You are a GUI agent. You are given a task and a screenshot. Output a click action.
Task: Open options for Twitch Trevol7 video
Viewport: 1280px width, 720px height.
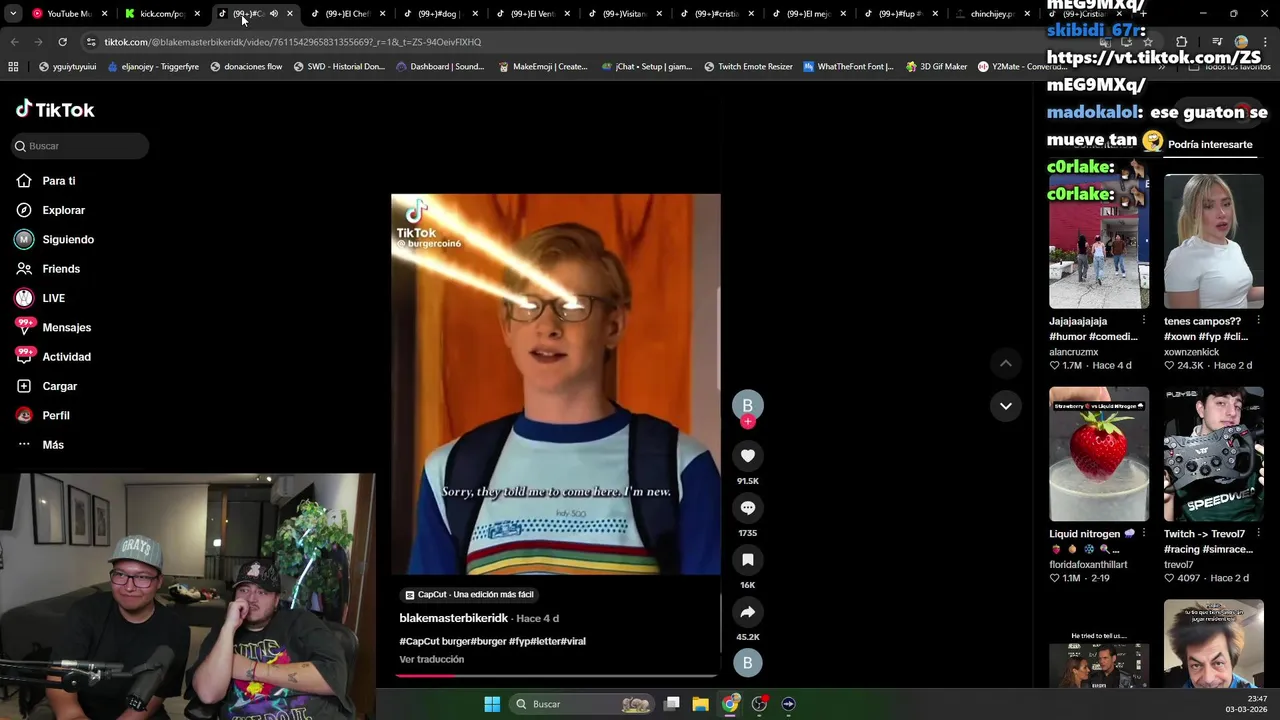[x=1258, y=534]
